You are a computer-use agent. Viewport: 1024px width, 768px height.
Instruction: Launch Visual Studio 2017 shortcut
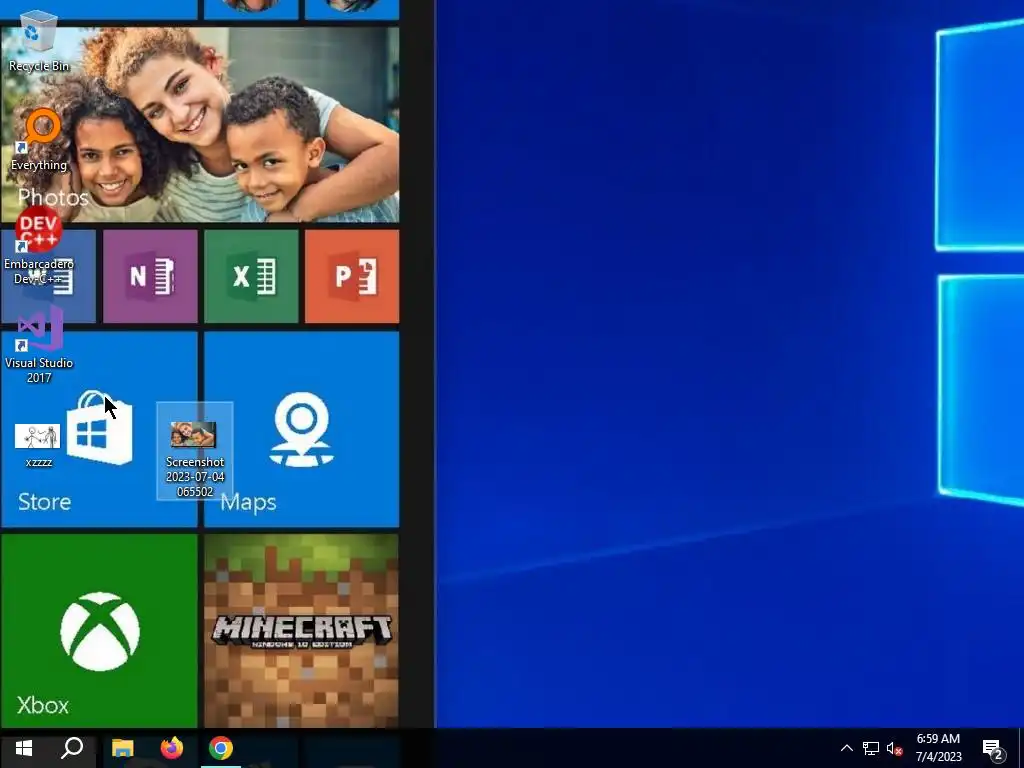tap(39, 345)
